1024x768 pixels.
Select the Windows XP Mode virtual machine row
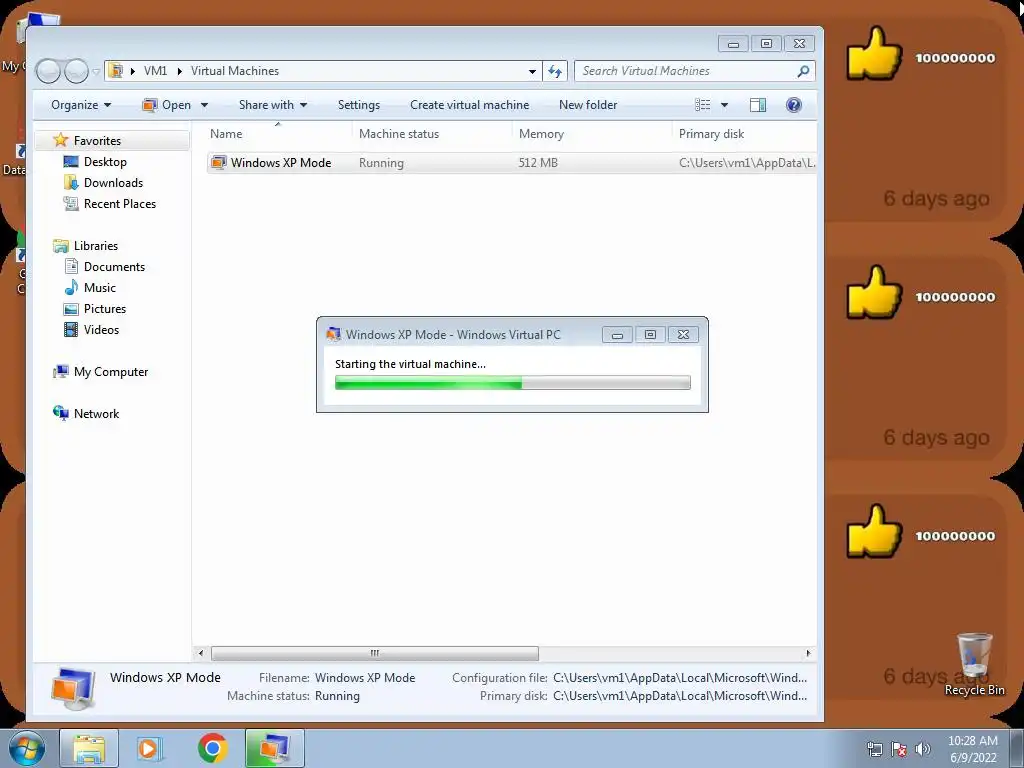[x=511, y=163]
